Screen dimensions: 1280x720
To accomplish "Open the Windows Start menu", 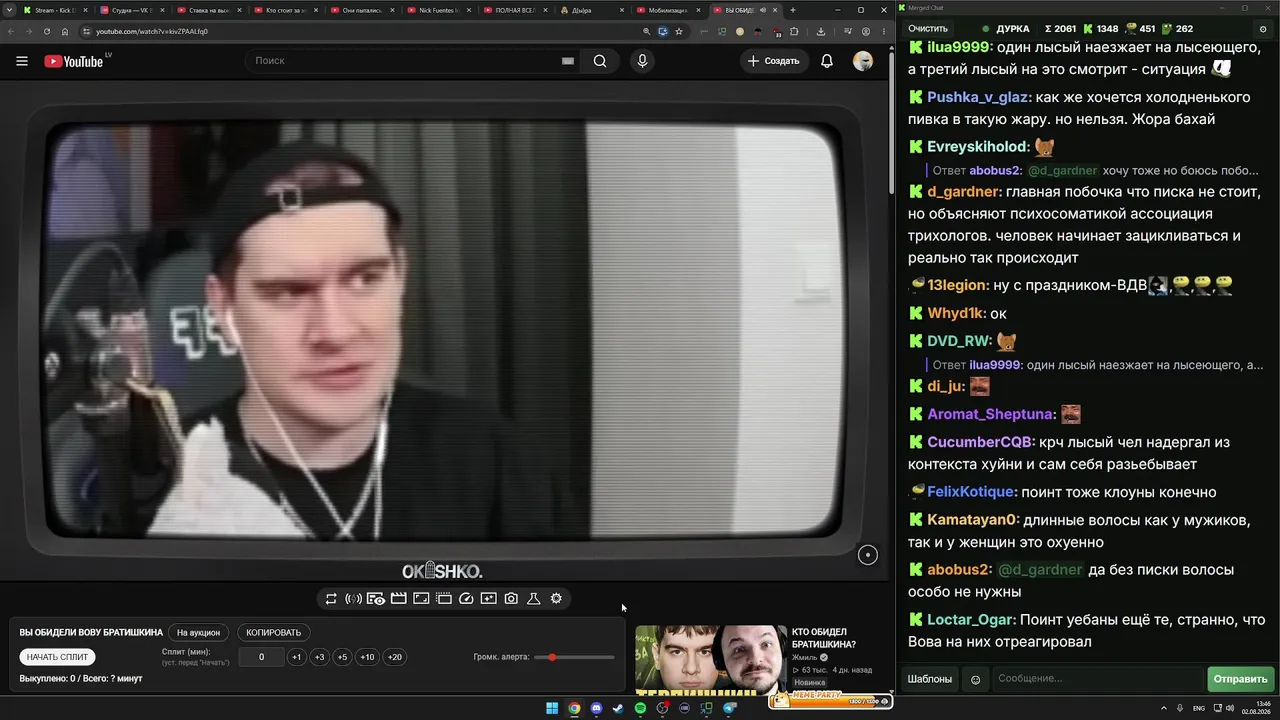I will coord(552,709).
